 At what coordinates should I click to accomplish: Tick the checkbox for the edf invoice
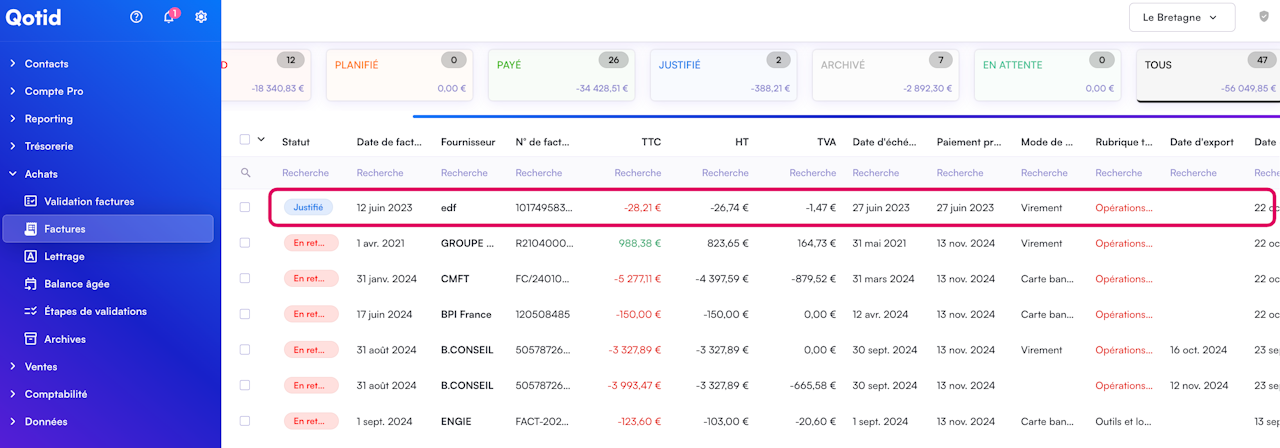coord(245,208)
